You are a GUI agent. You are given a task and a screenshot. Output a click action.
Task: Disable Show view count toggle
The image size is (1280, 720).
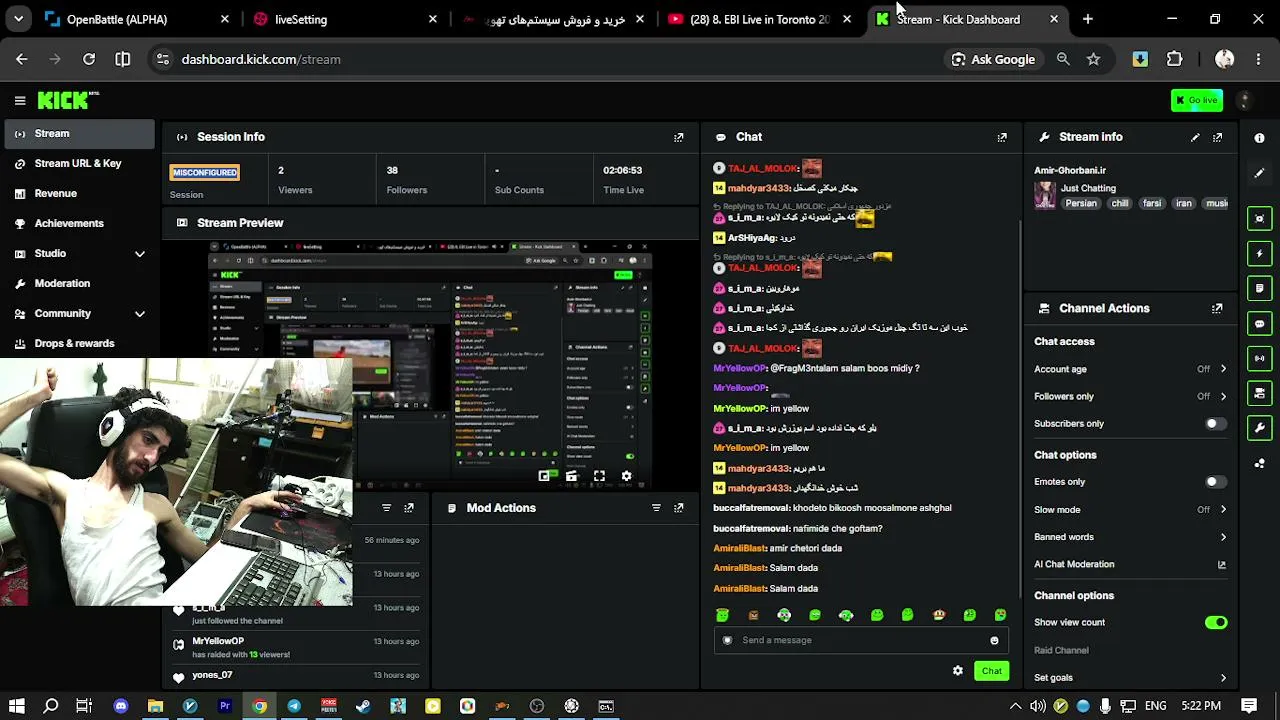[x=1216, y=623]
